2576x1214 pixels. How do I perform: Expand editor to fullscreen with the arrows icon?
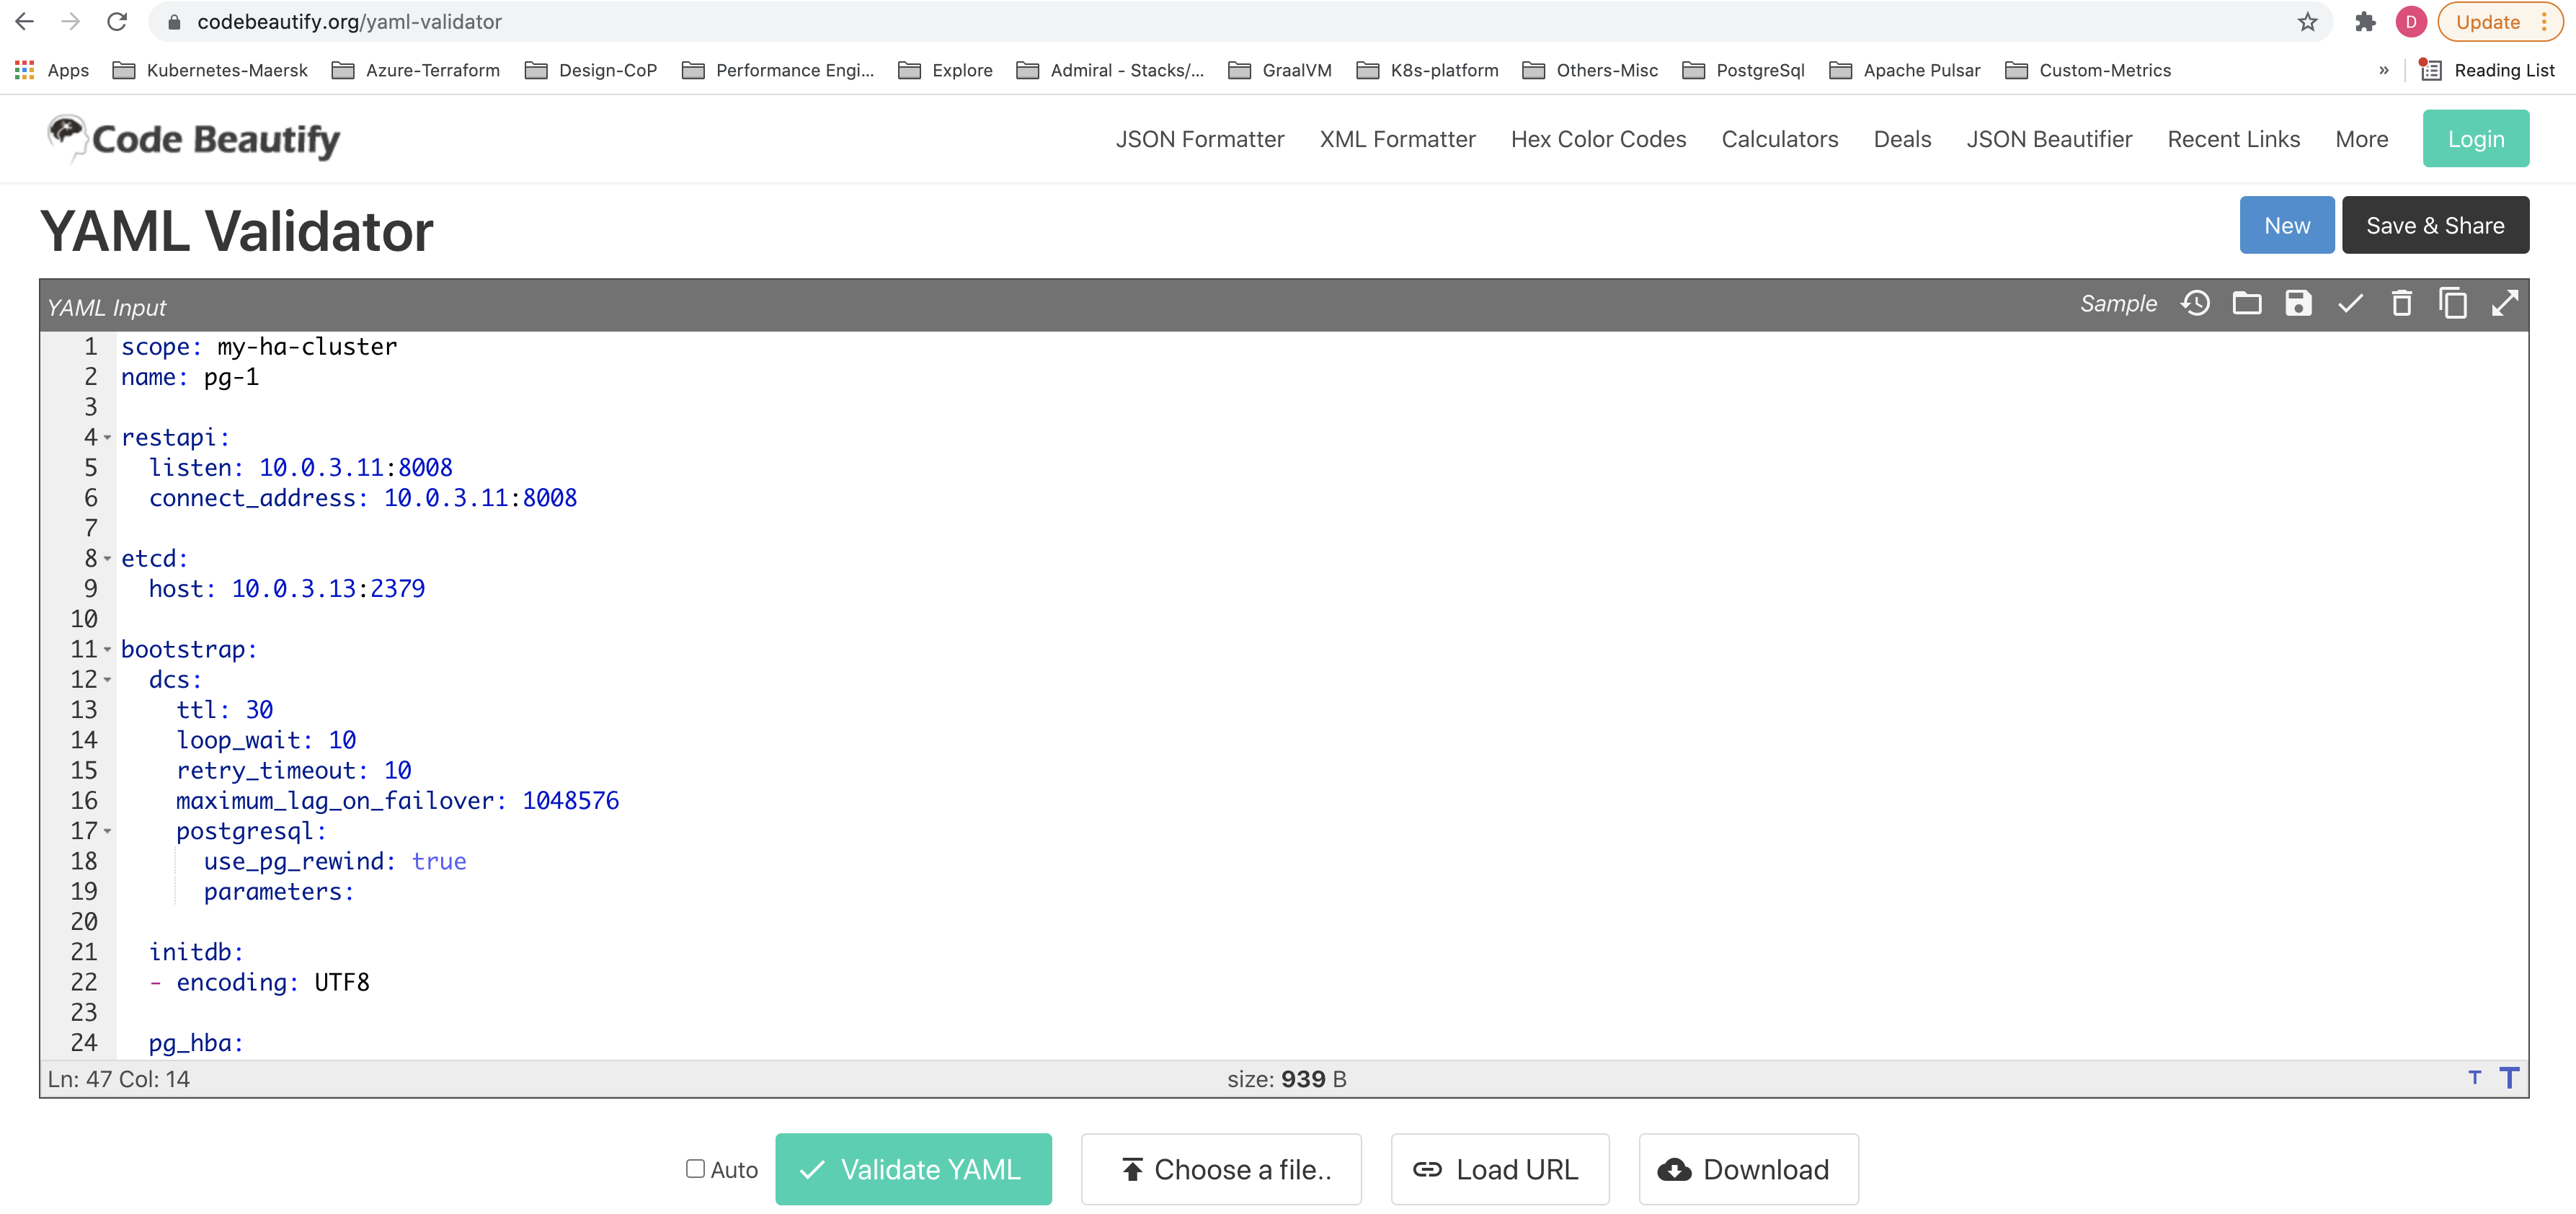click(2506, 303)
